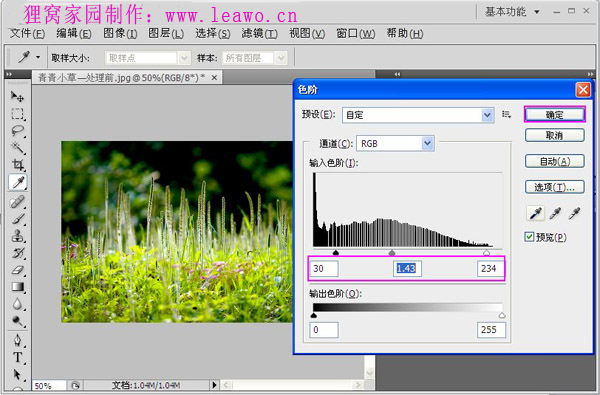600x395 pixels.
Task: Select the Type tool
Action: 17,357
